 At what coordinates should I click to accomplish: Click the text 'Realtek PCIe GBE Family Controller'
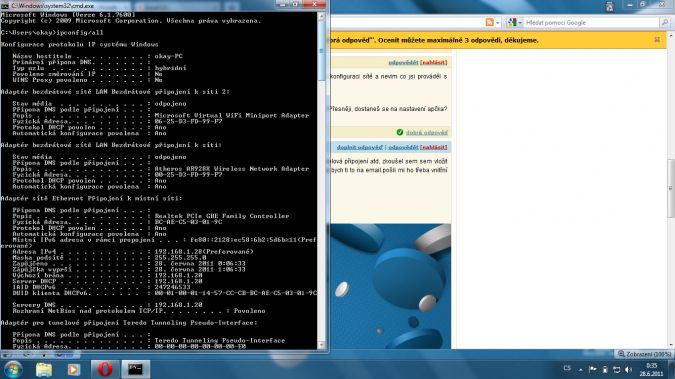click(222, 216)
